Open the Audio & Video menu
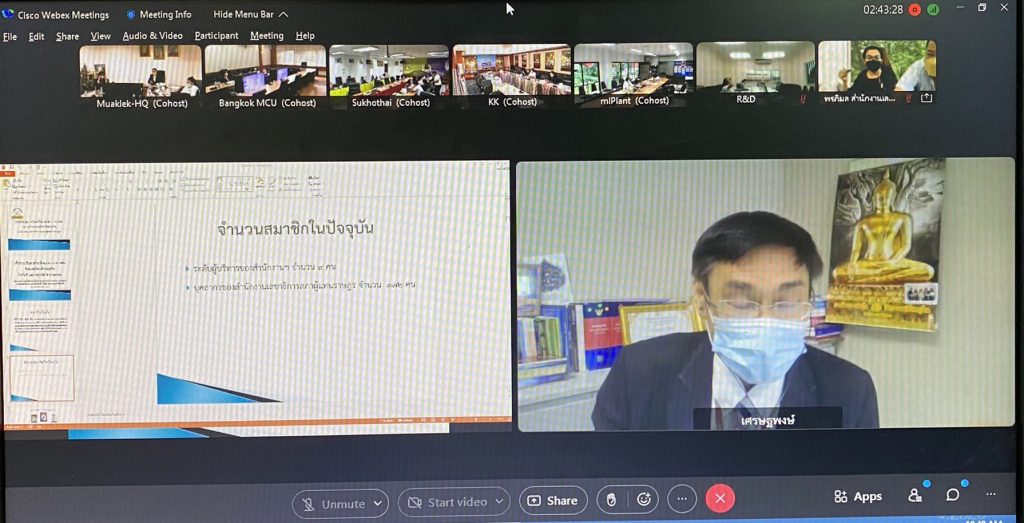The image size is (1024, 523). [x=152, y=36]
